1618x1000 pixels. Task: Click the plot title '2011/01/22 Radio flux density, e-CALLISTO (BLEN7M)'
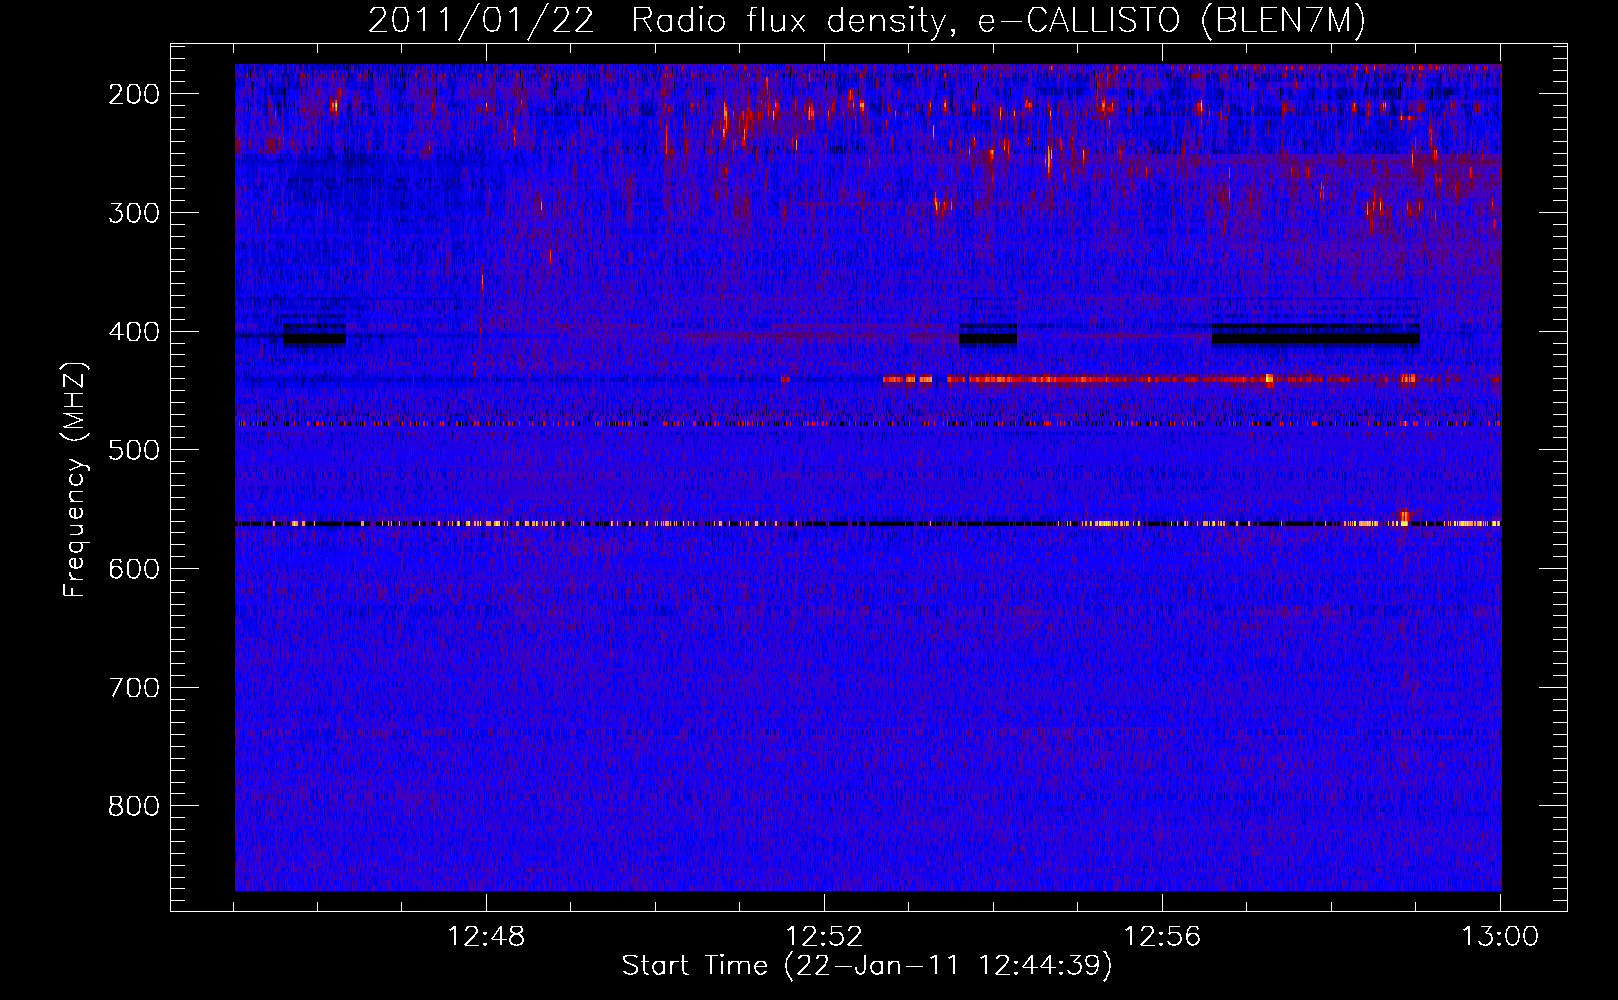point(867,20)
